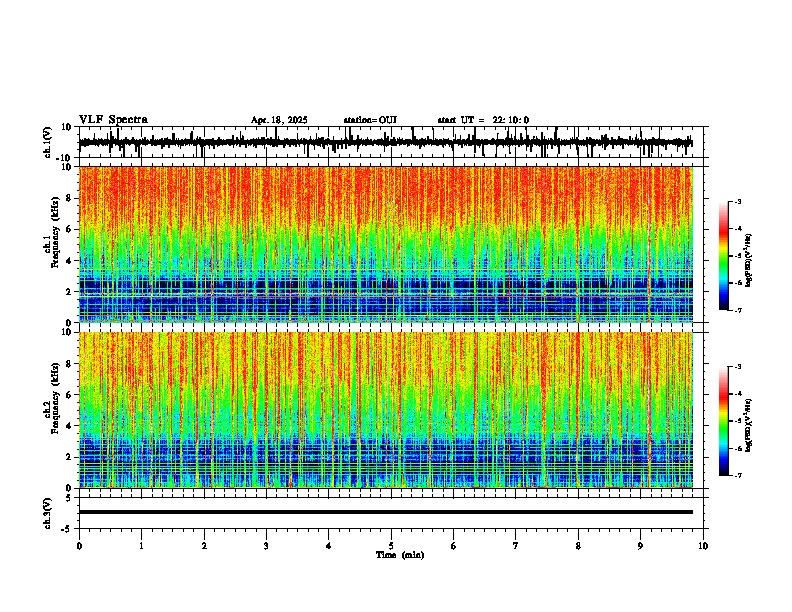792x612 pixels.
Task: Click the "8" kHz tick on ch.1 spectrogram
Action: [x=70, y=198]
